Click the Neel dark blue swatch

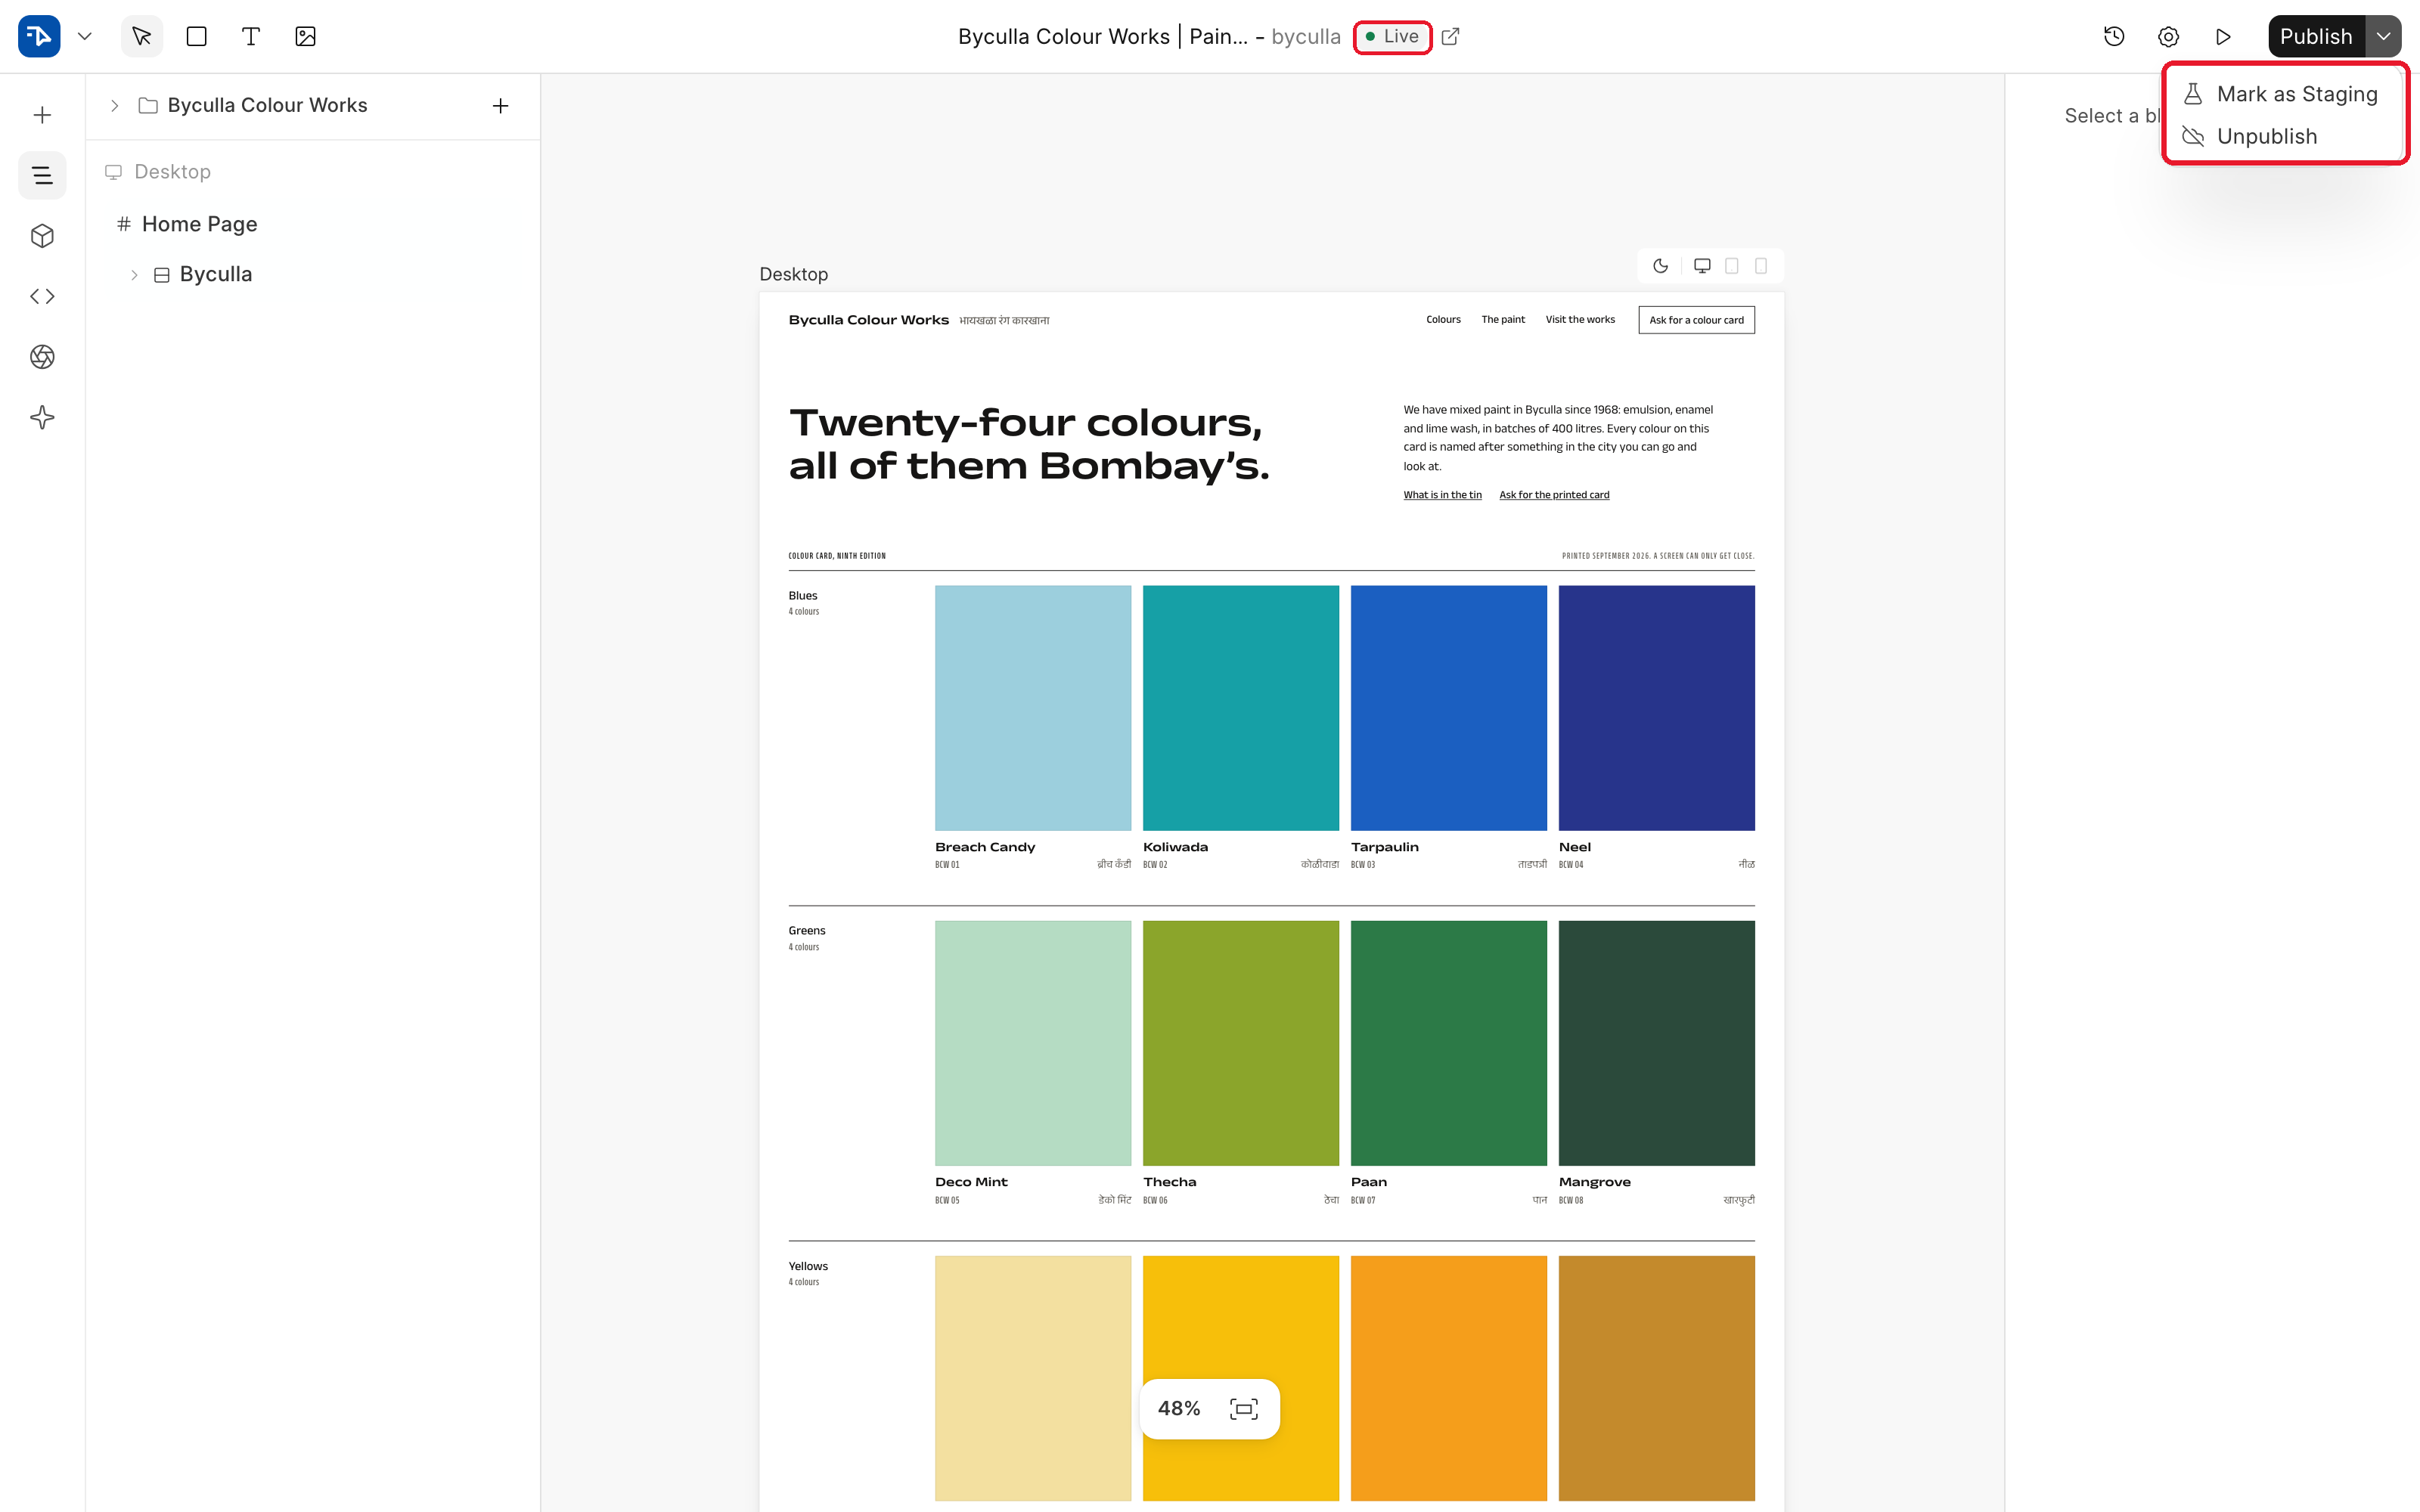click(x=1656, y=708)
